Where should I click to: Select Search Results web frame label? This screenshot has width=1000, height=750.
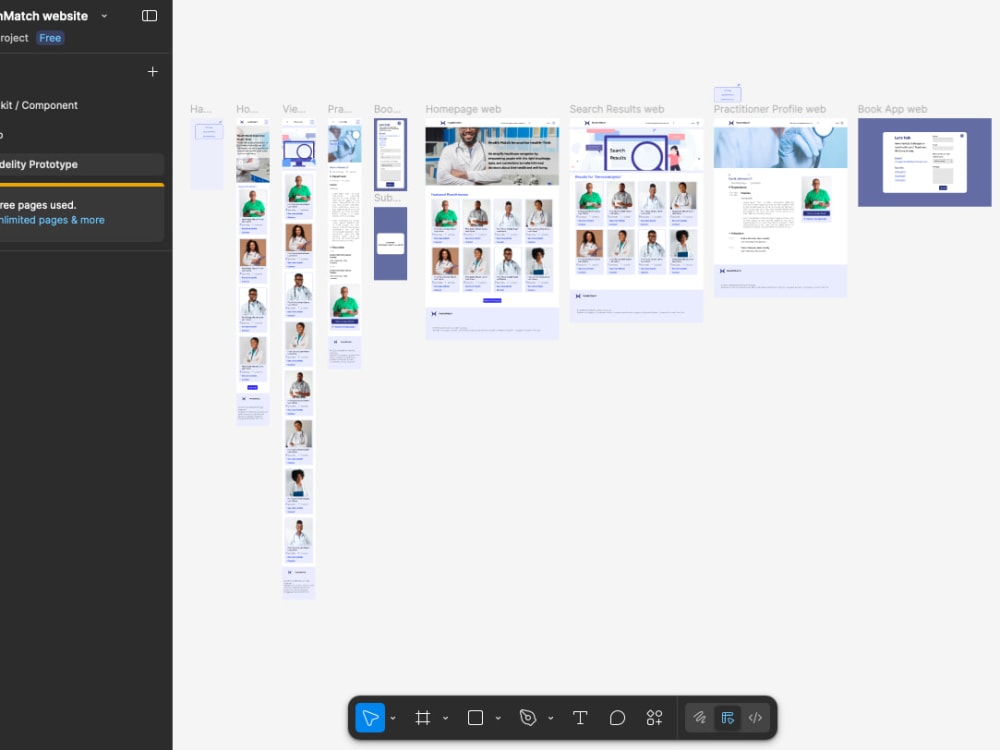click(617, 109)
